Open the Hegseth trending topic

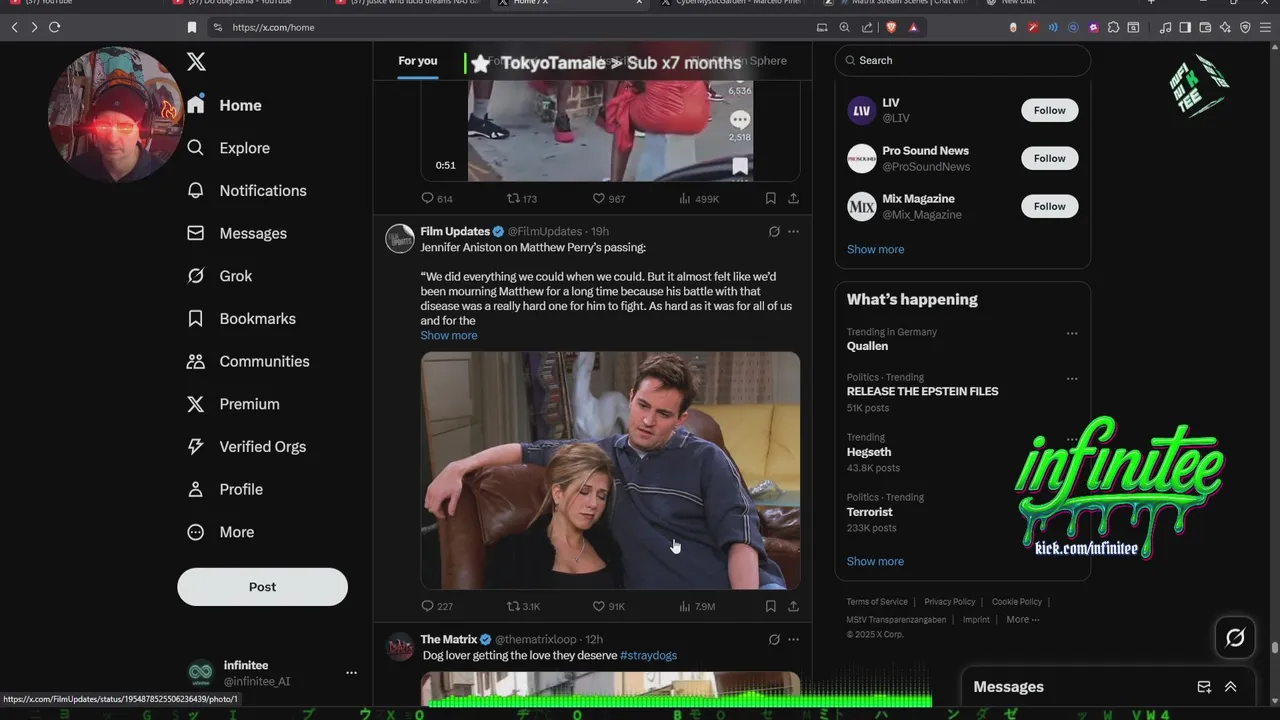coord(869,452)
